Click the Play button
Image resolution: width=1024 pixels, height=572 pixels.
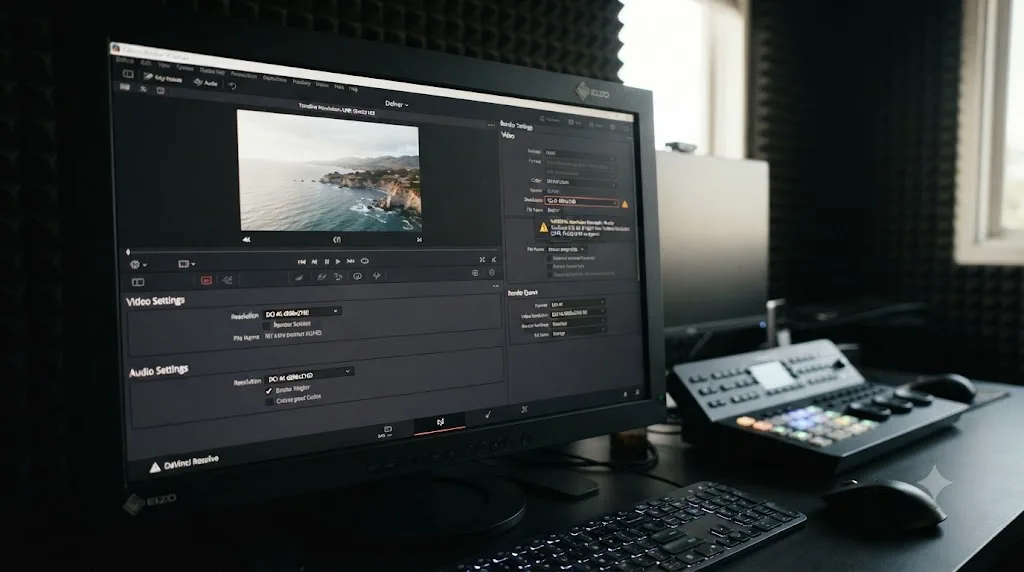point(338,261)
